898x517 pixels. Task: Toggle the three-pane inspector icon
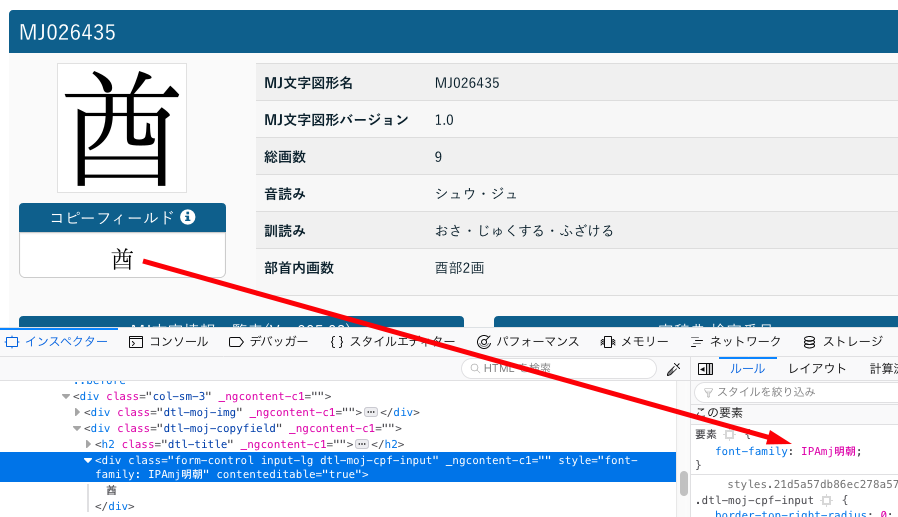(x=706, y=369)
